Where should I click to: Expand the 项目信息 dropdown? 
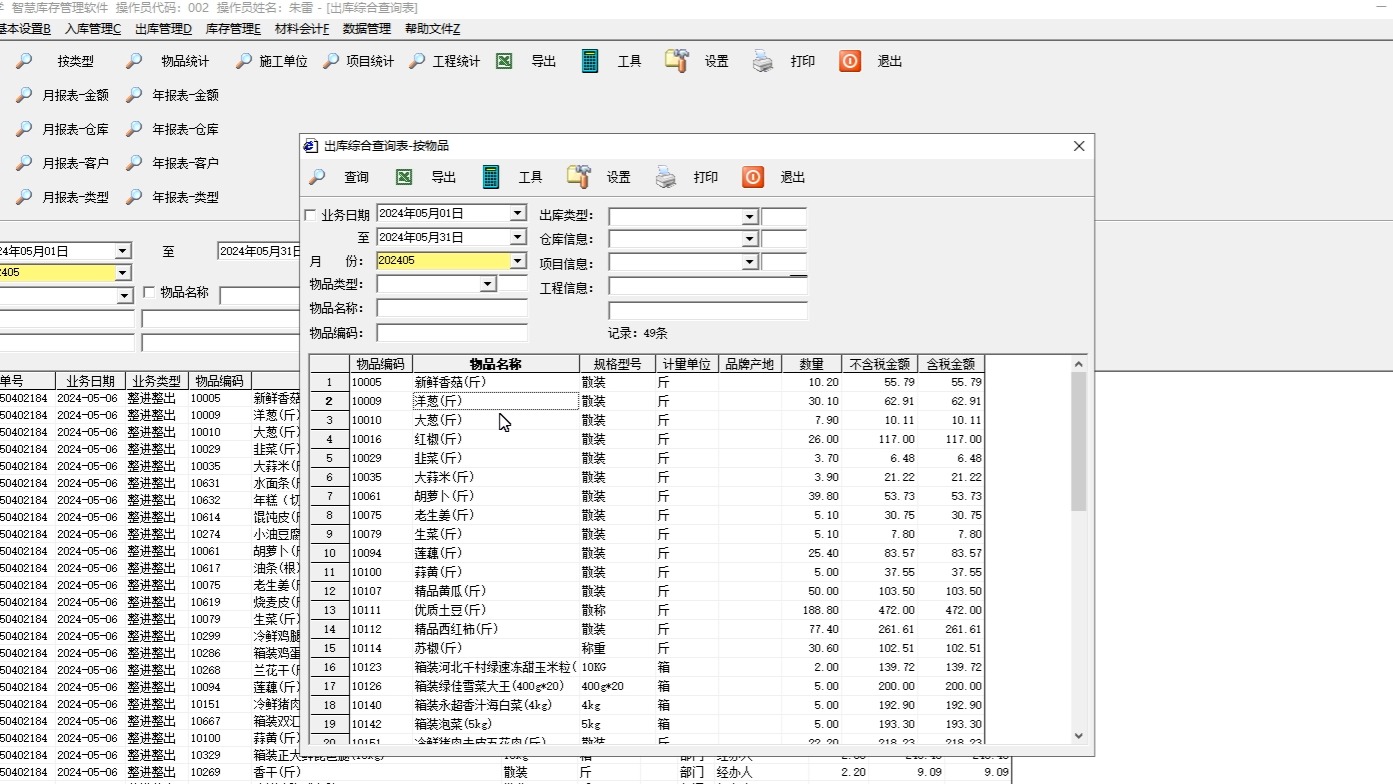[x=749, y=262]
